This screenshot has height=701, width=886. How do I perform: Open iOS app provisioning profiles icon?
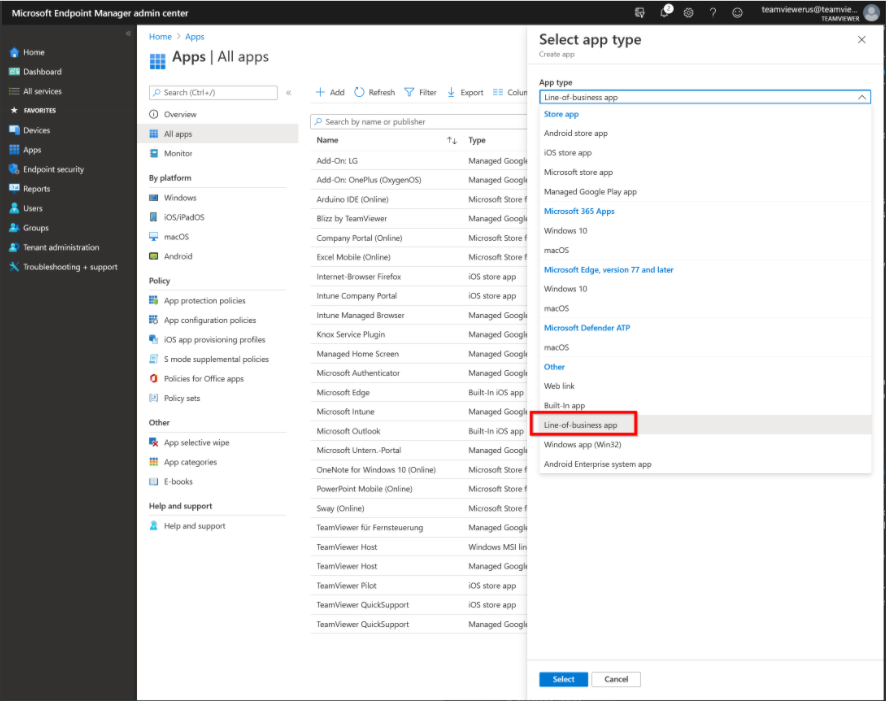pos(154,339)
